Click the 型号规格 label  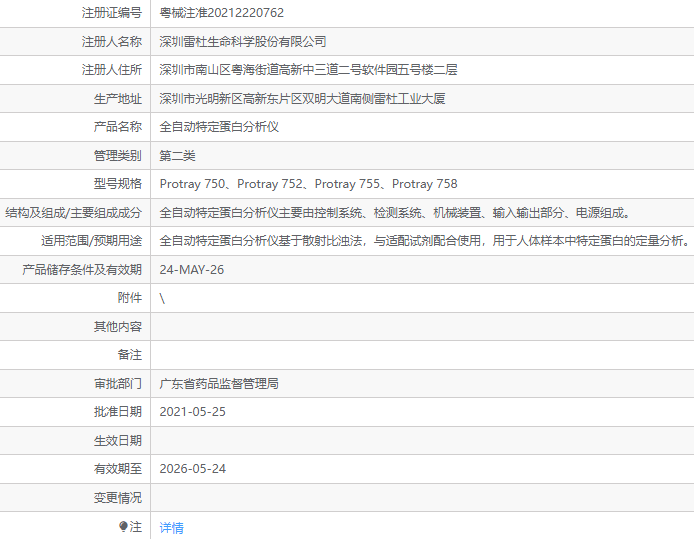pos(118,184)
